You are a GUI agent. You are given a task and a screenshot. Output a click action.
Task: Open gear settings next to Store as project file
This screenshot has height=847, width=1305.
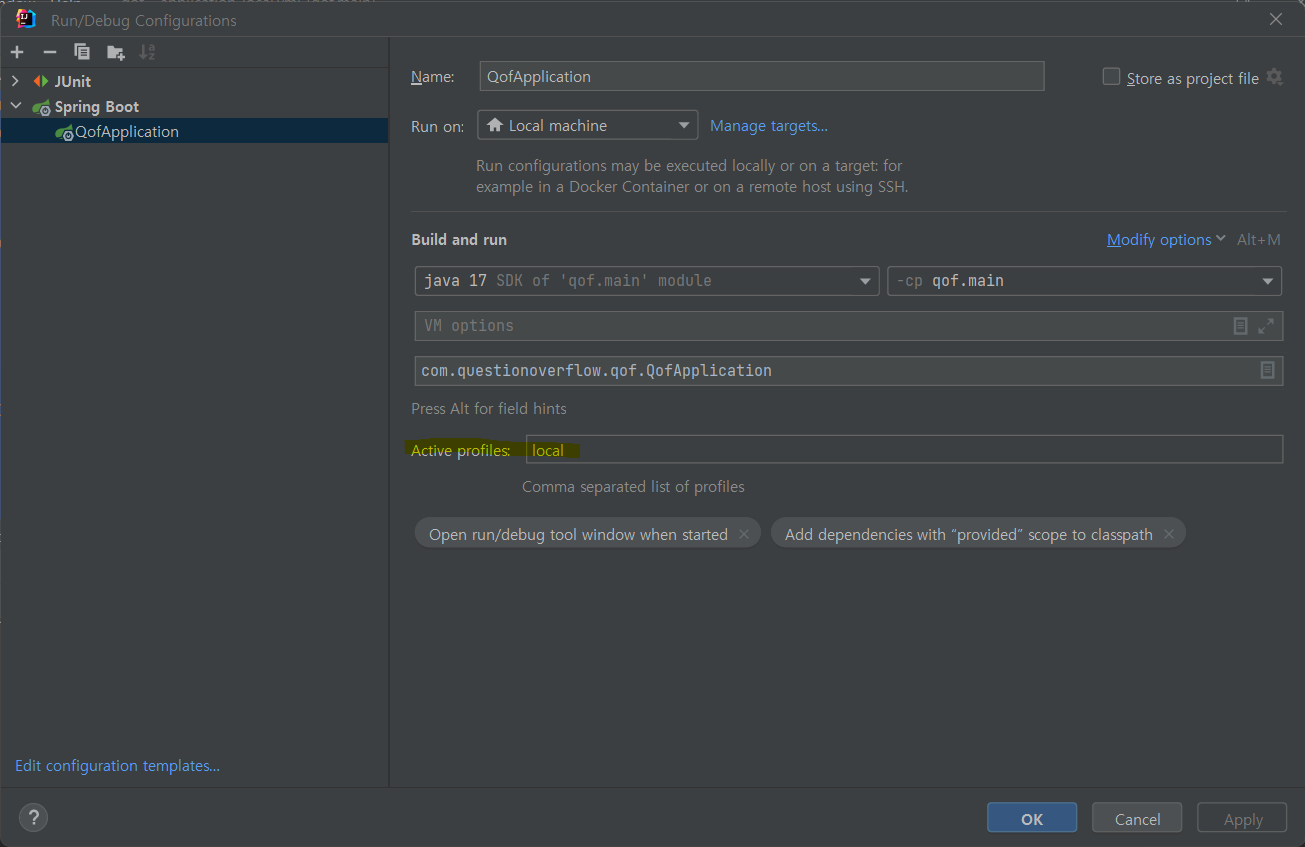1274,77
